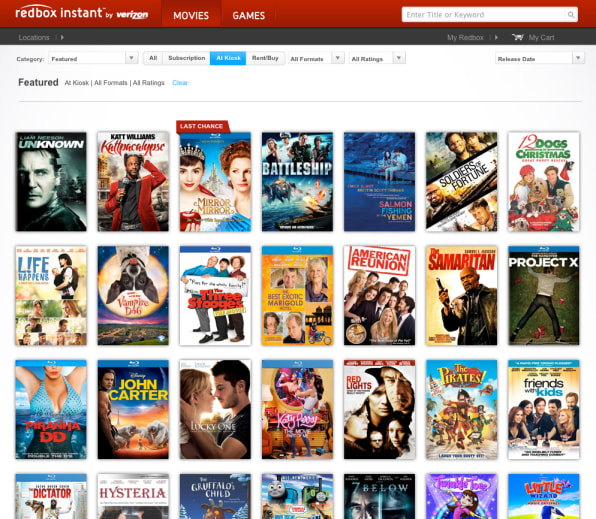Screen dimensions: 596x519
Task: Open the Battleship movie poster
Action: pyautogui.click(x=297, y=182)
